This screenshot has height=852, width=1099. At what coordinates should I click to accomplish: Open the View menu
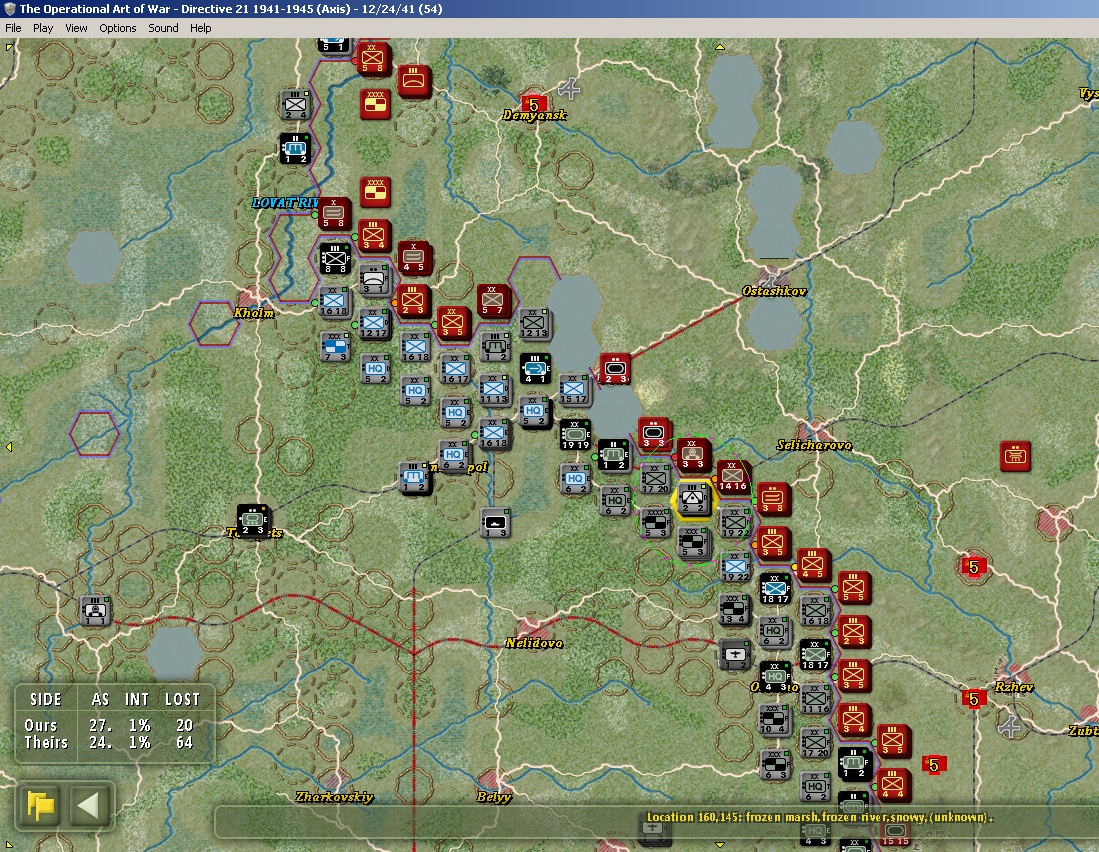point(76,28)
